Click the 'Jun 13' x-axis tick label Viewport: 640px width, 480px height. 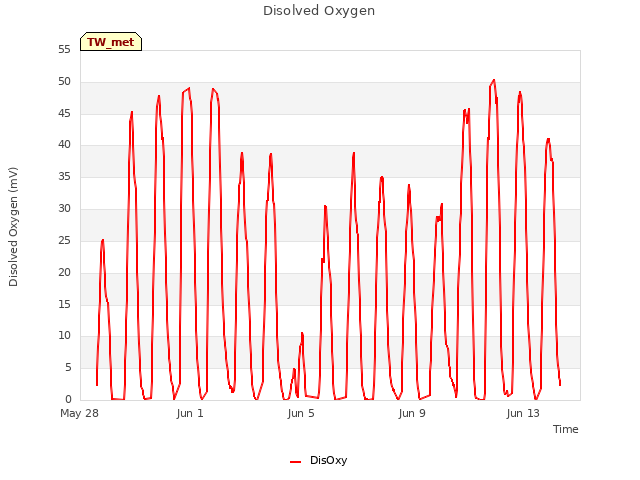tap(523, 413)
